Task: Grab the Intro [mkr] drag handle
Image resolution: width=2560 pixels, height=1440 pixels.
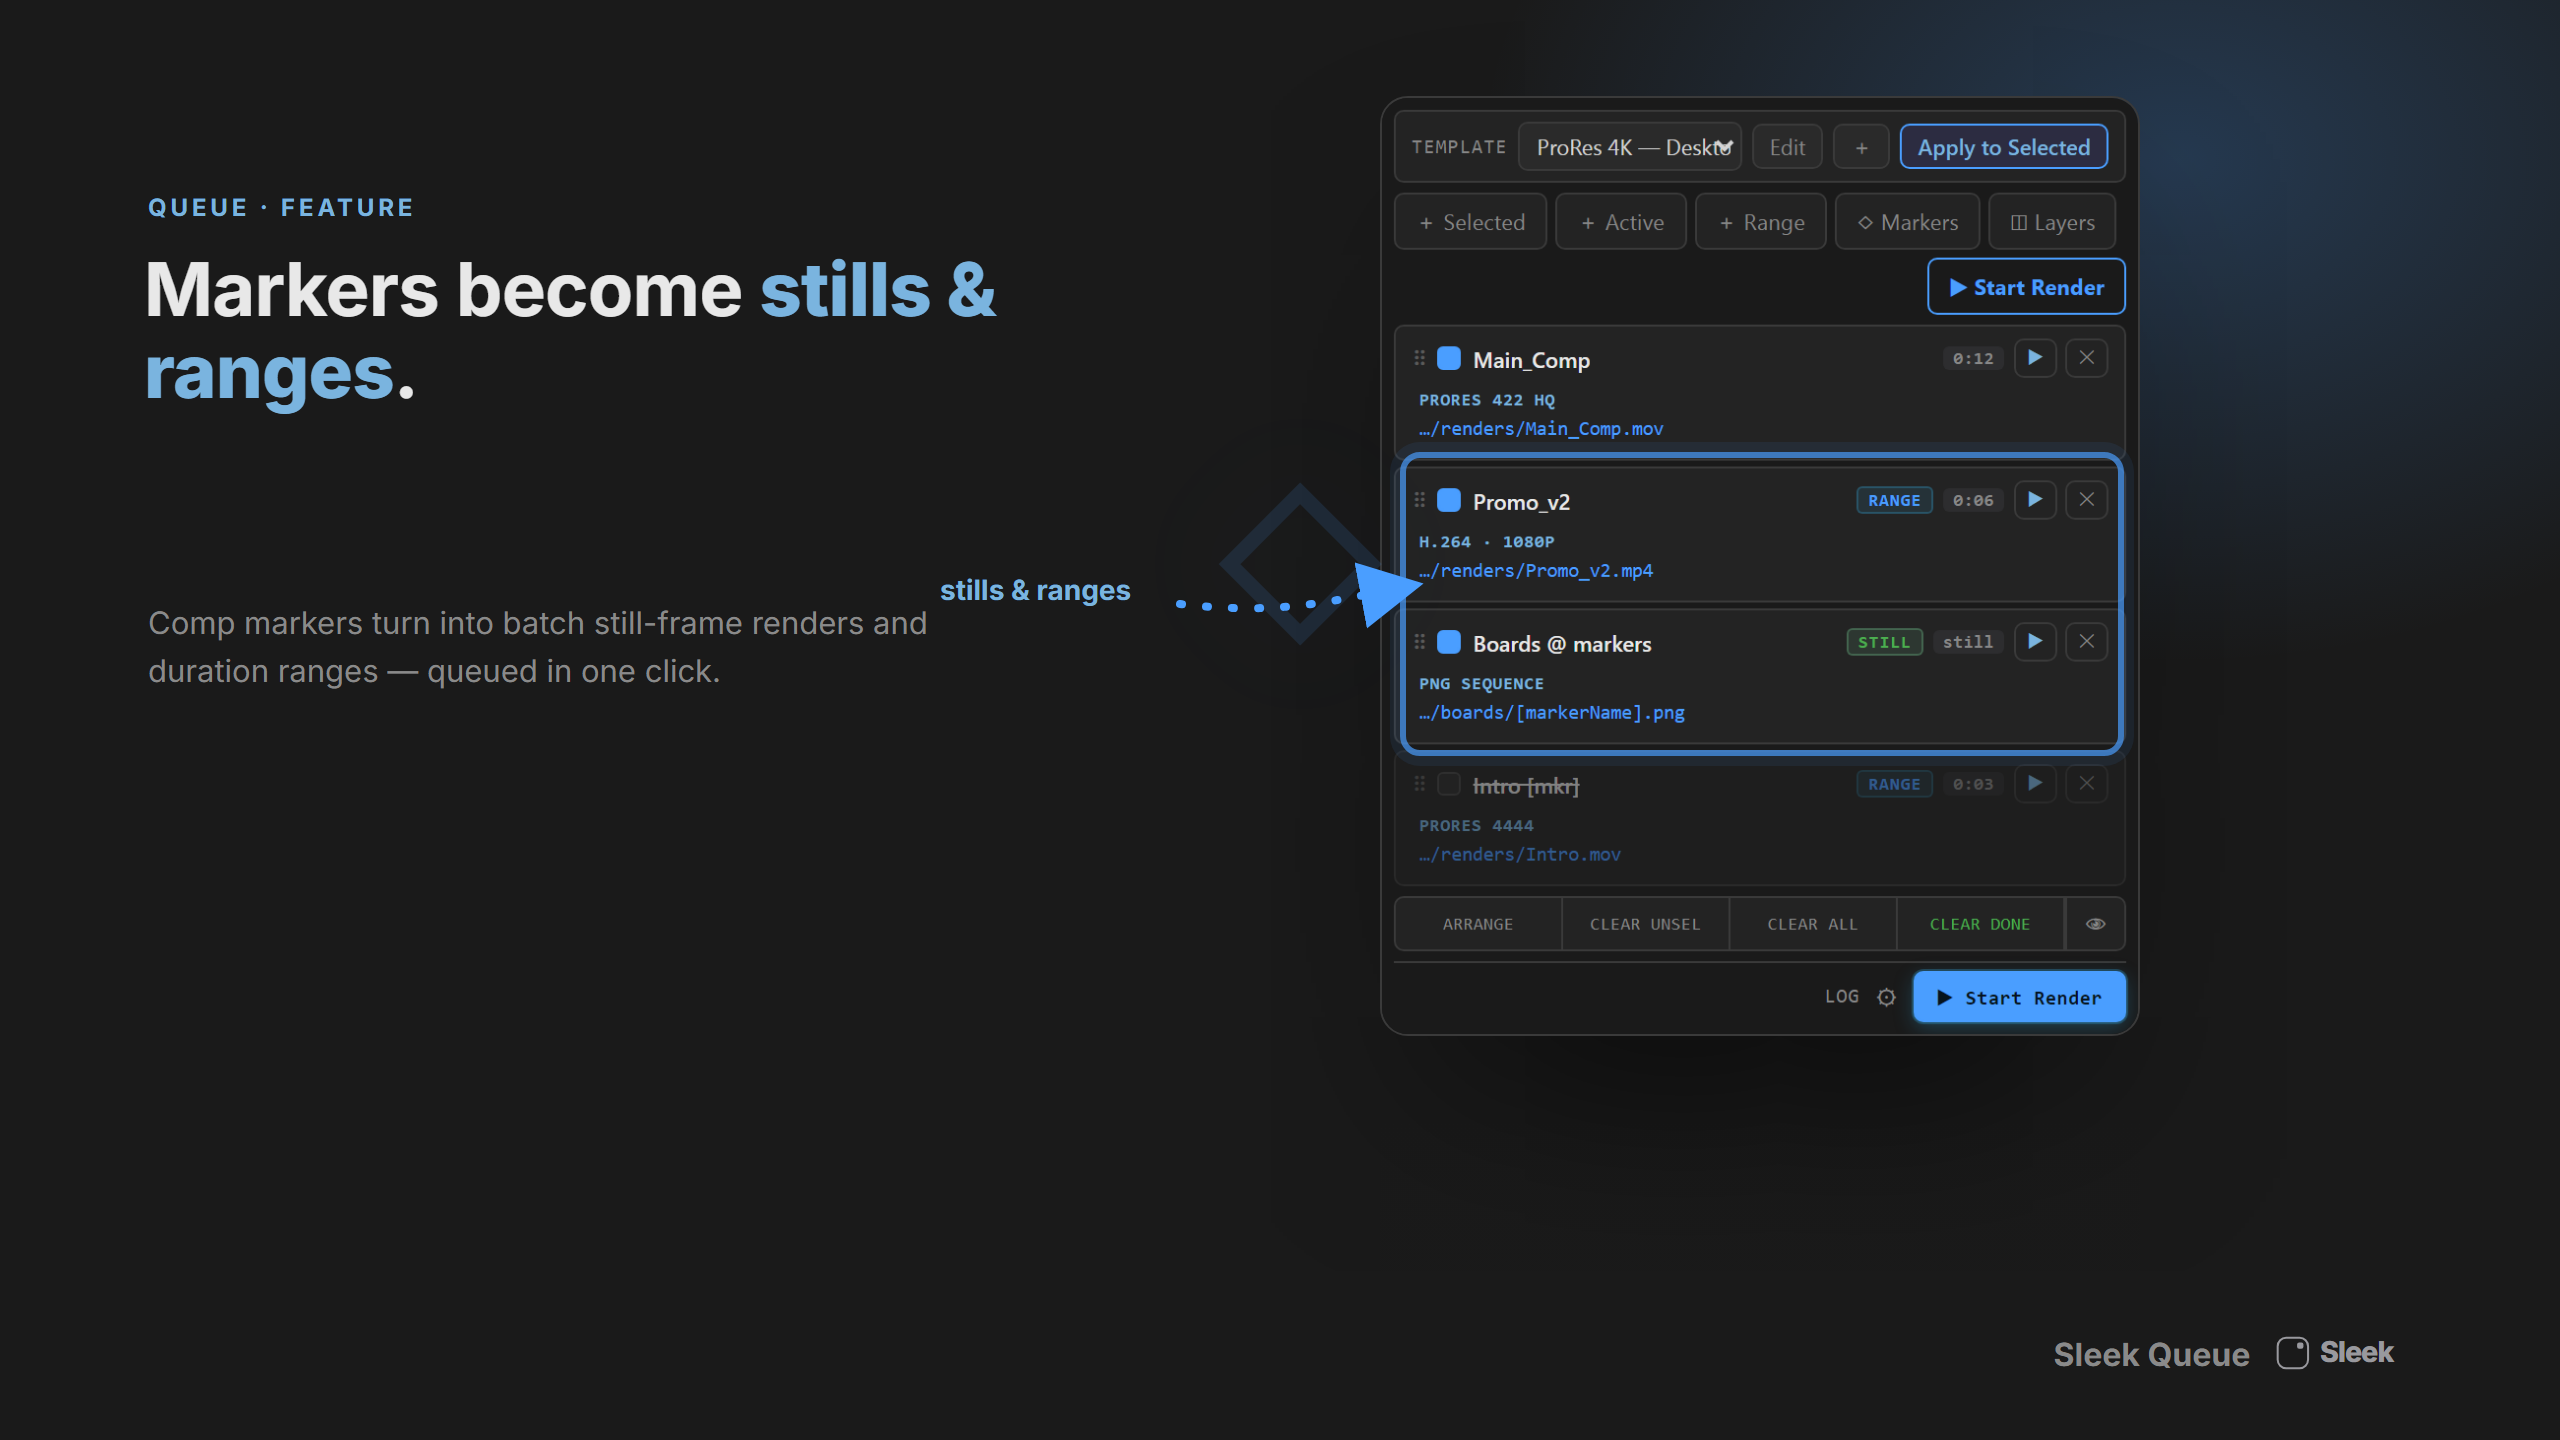Action: (1419, 784)
